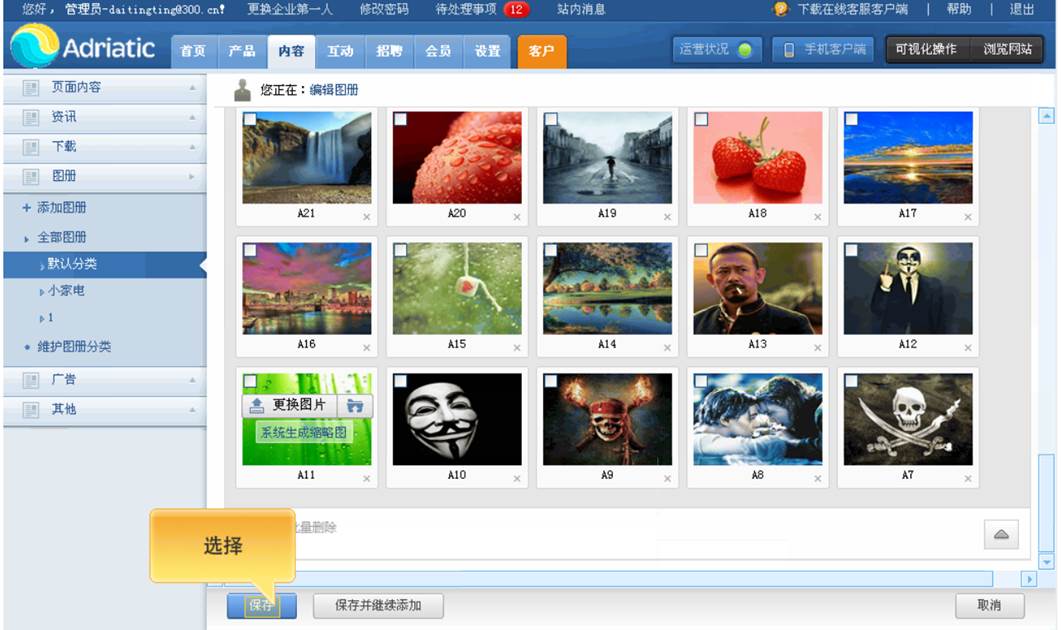The height and width of the screenshot is (630, 1061).
Task: Check the box on image A9
Action: [551, 381]
